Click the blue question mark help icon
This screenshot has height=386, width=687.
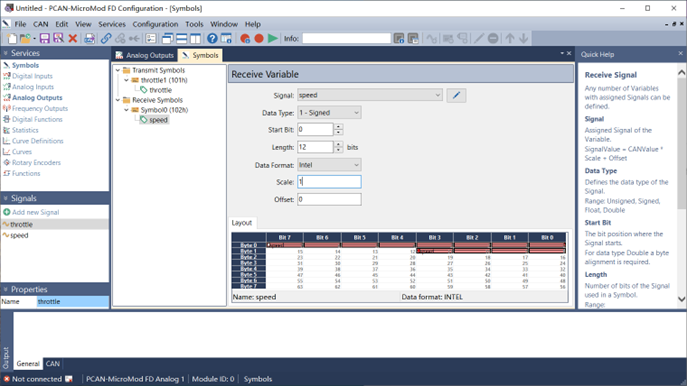212,39
